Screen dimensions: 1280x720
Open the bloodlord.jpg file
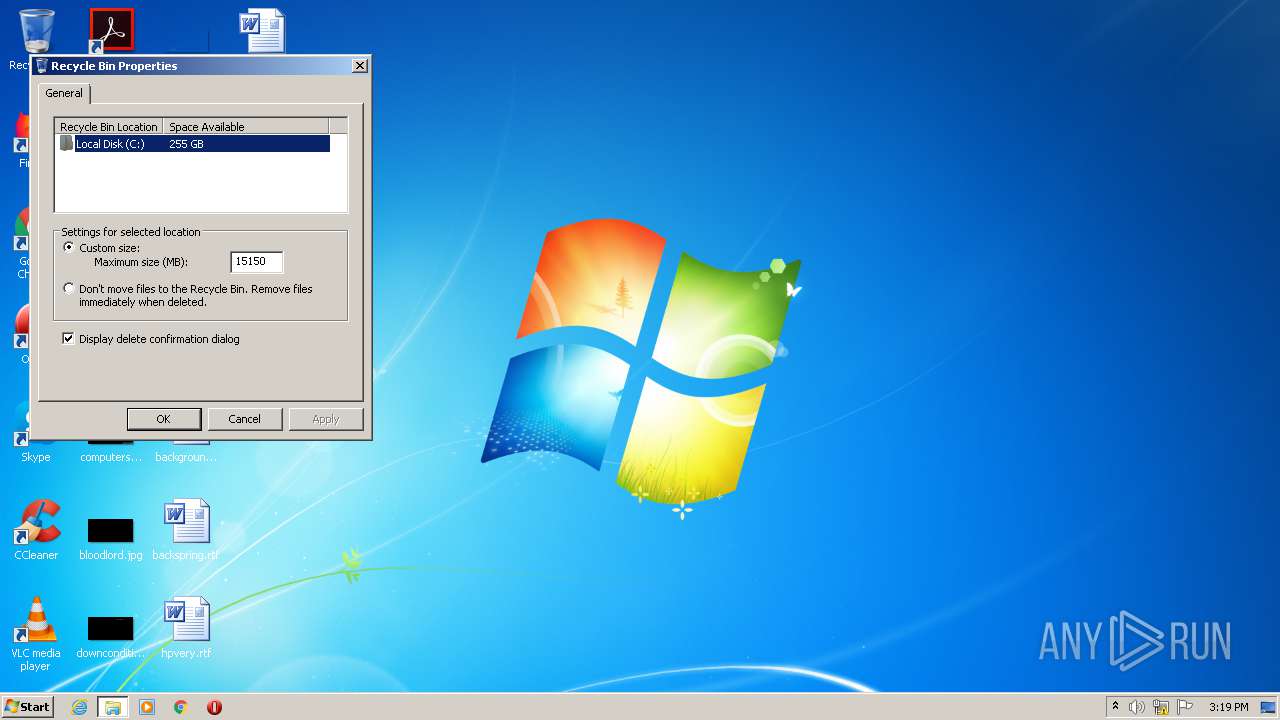pos(110,538)
